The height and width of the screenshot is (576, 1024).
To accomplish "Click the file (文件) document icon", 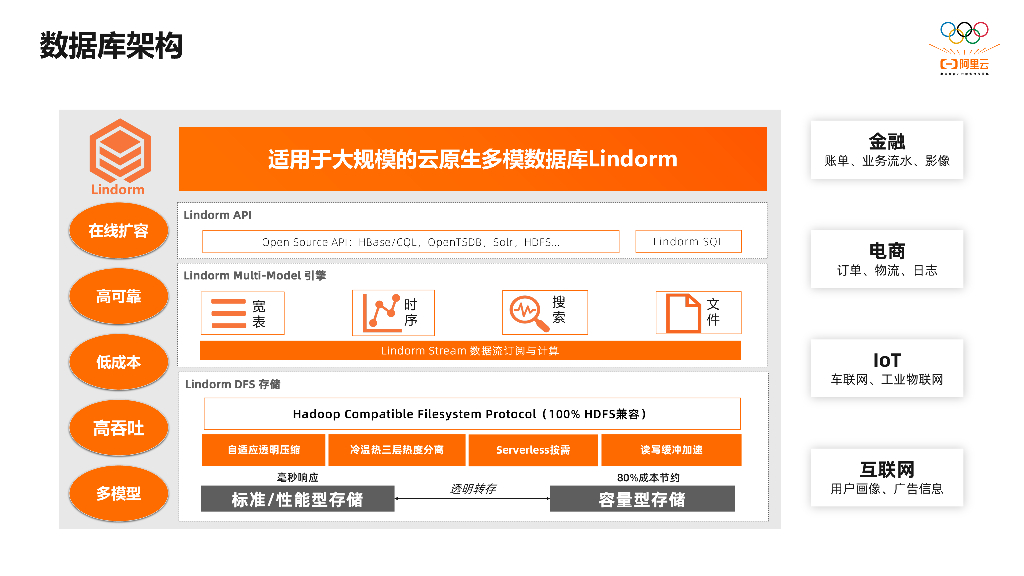I will [x=683, y=313].
